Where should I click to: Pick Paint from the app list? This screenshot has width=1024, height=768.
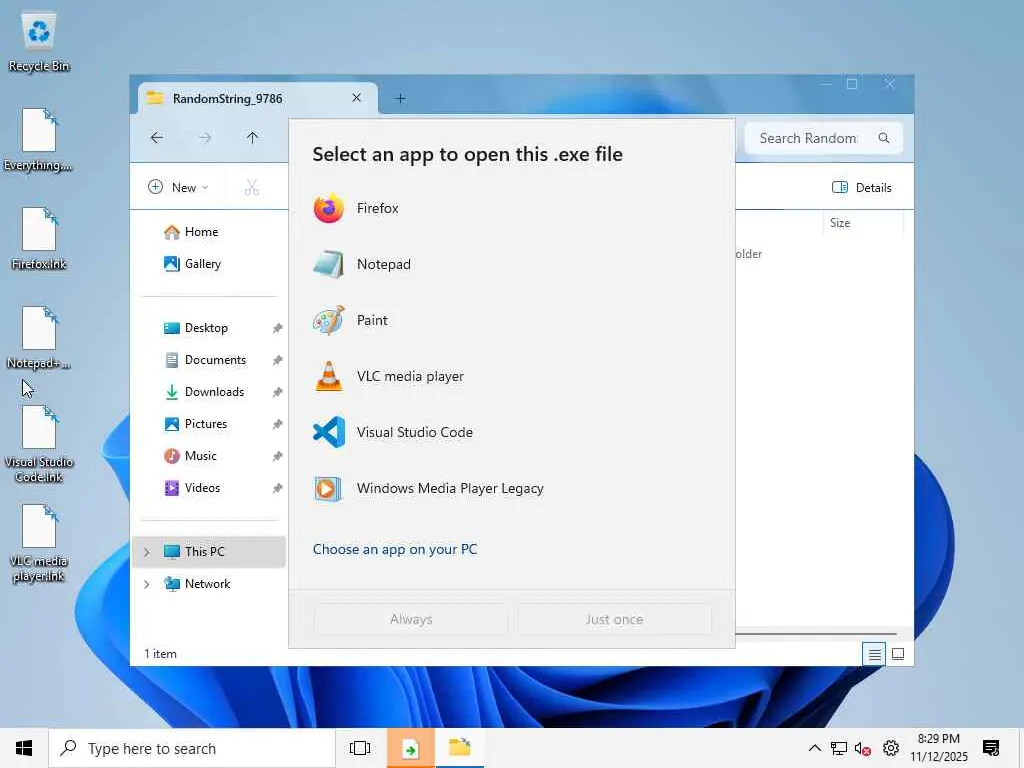tap(511, 321)
